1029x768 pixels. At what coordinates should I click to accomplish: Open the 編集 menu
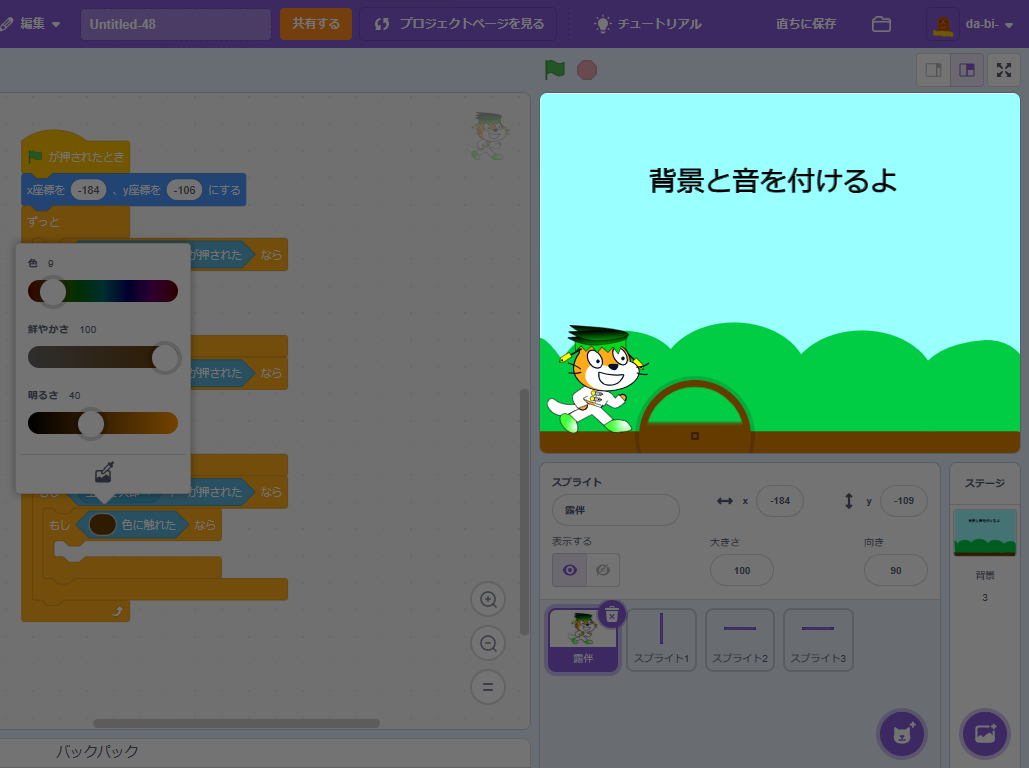(x=32, y=24)
